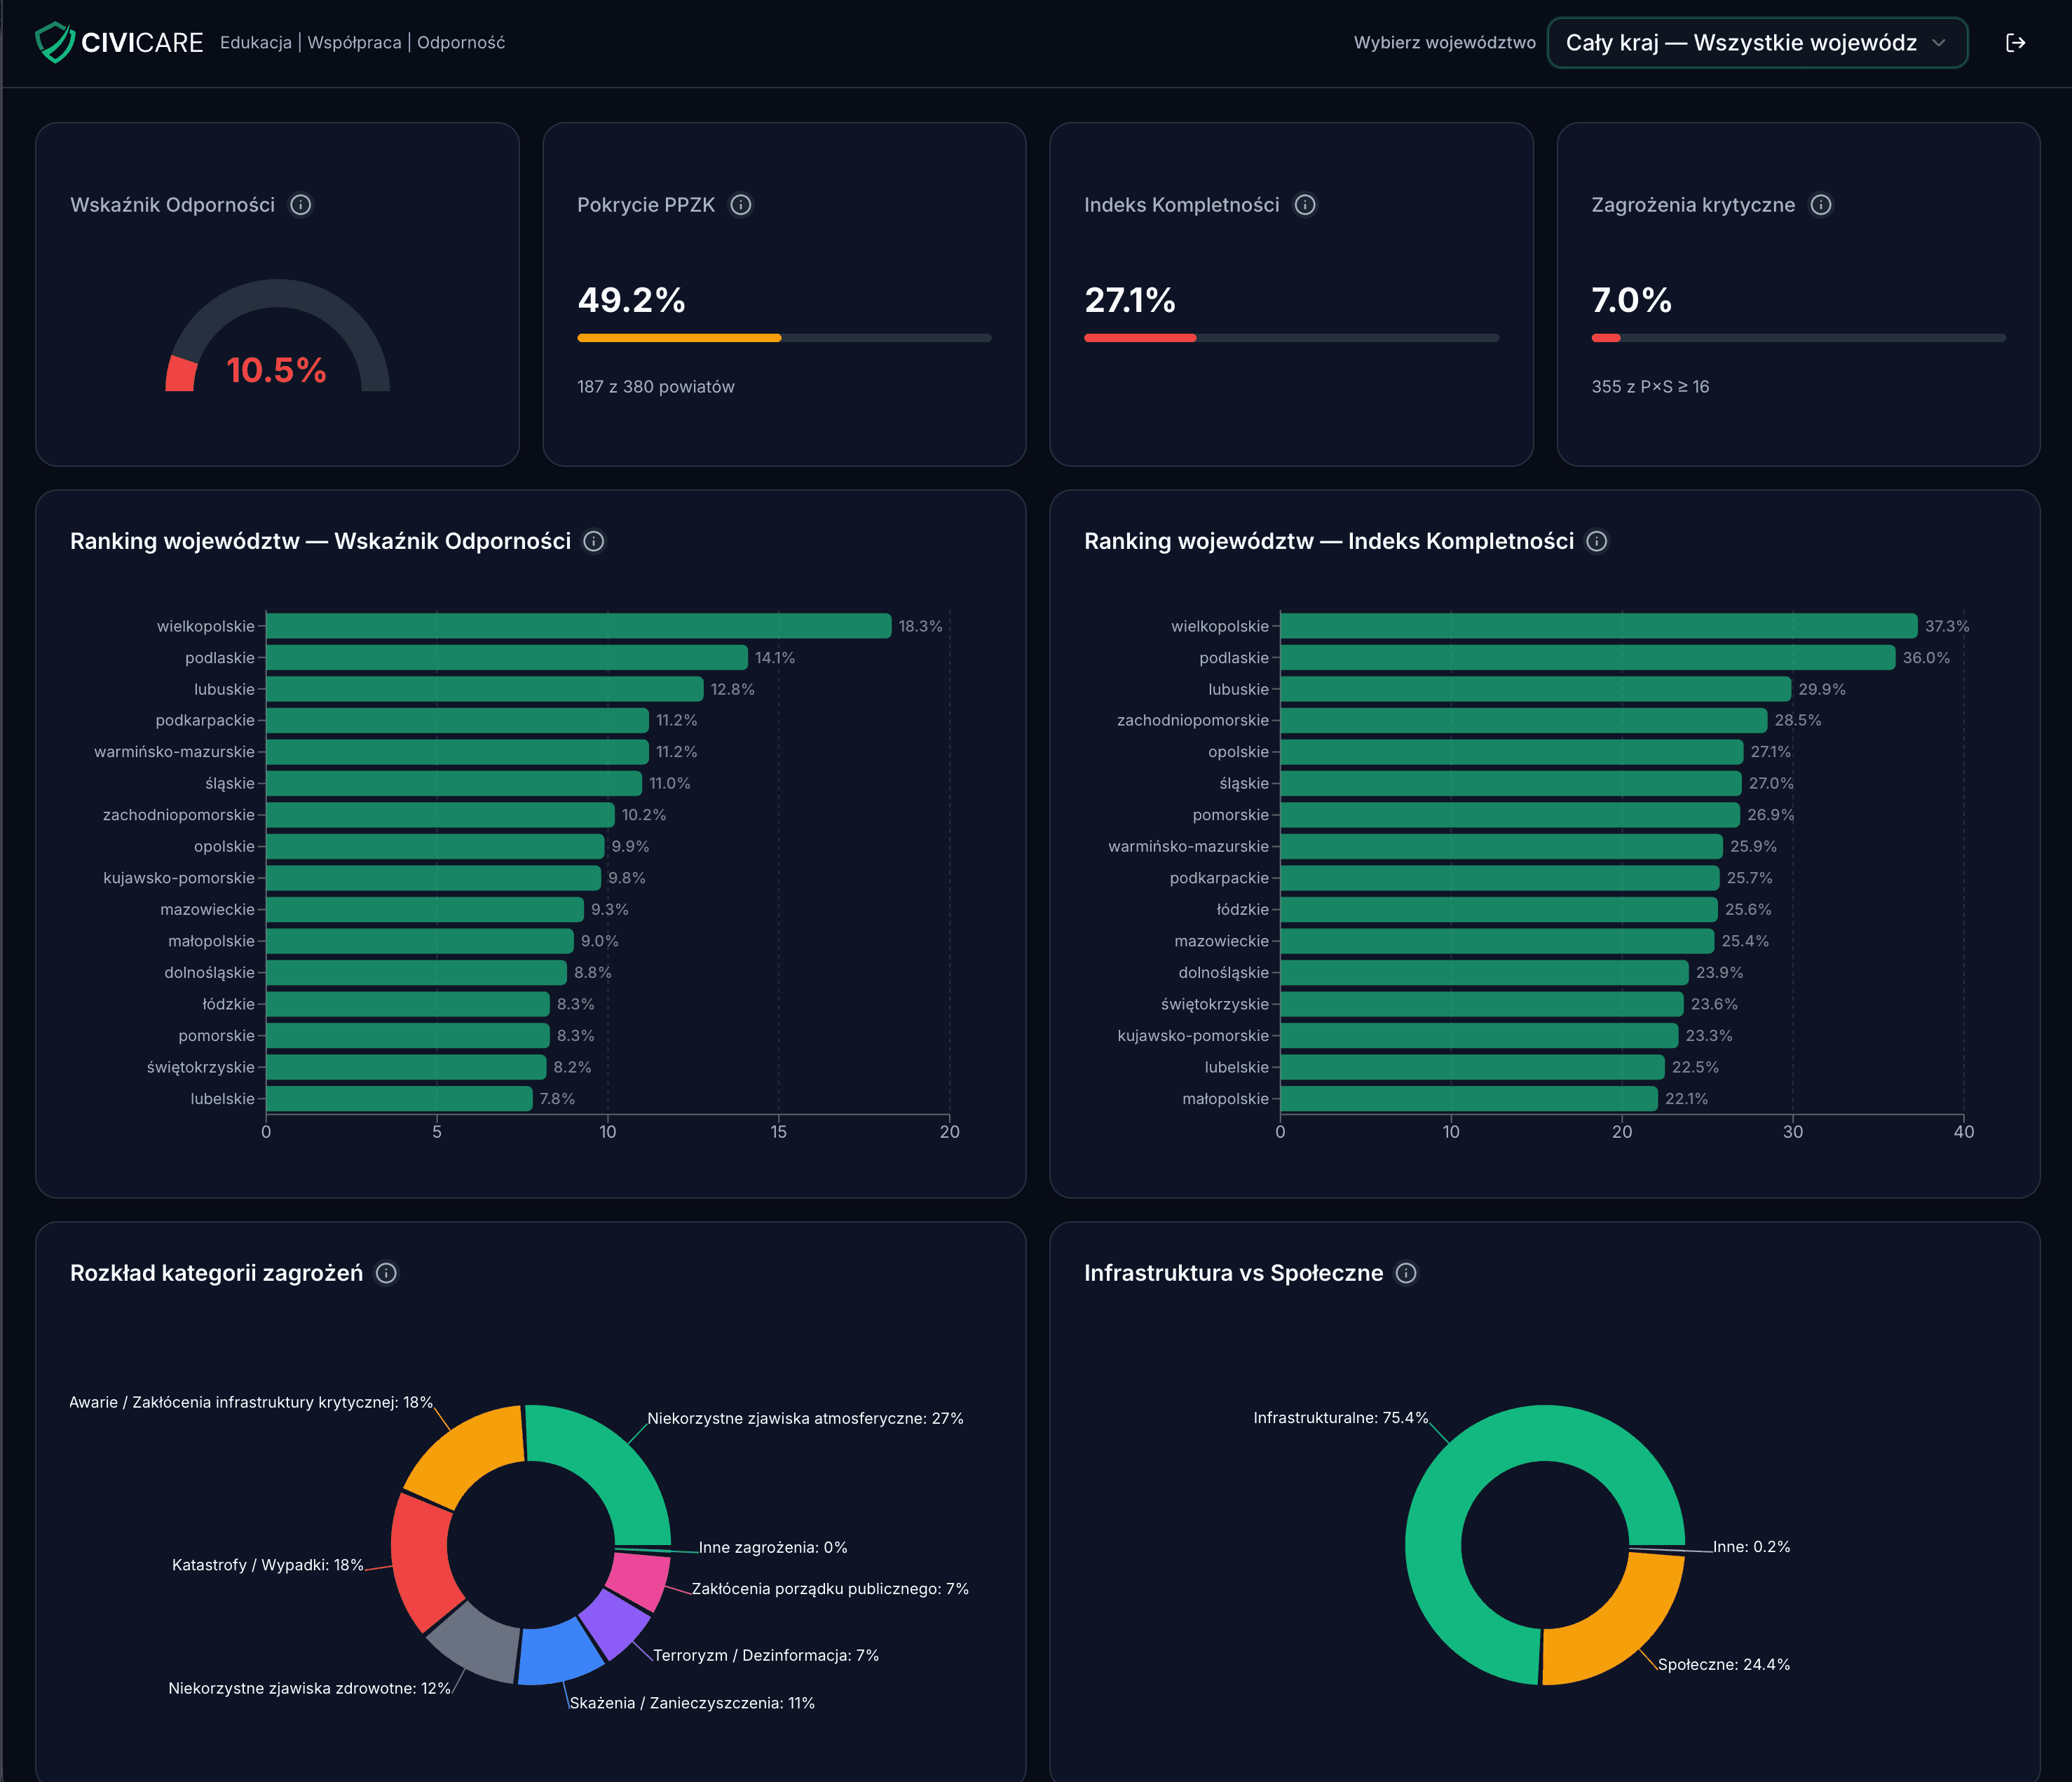Click the 'Skażenia / Zanieczyszczenia: 11%' label
The width and height of the screenshot is (2072, 1782).
pos(692,1703)
